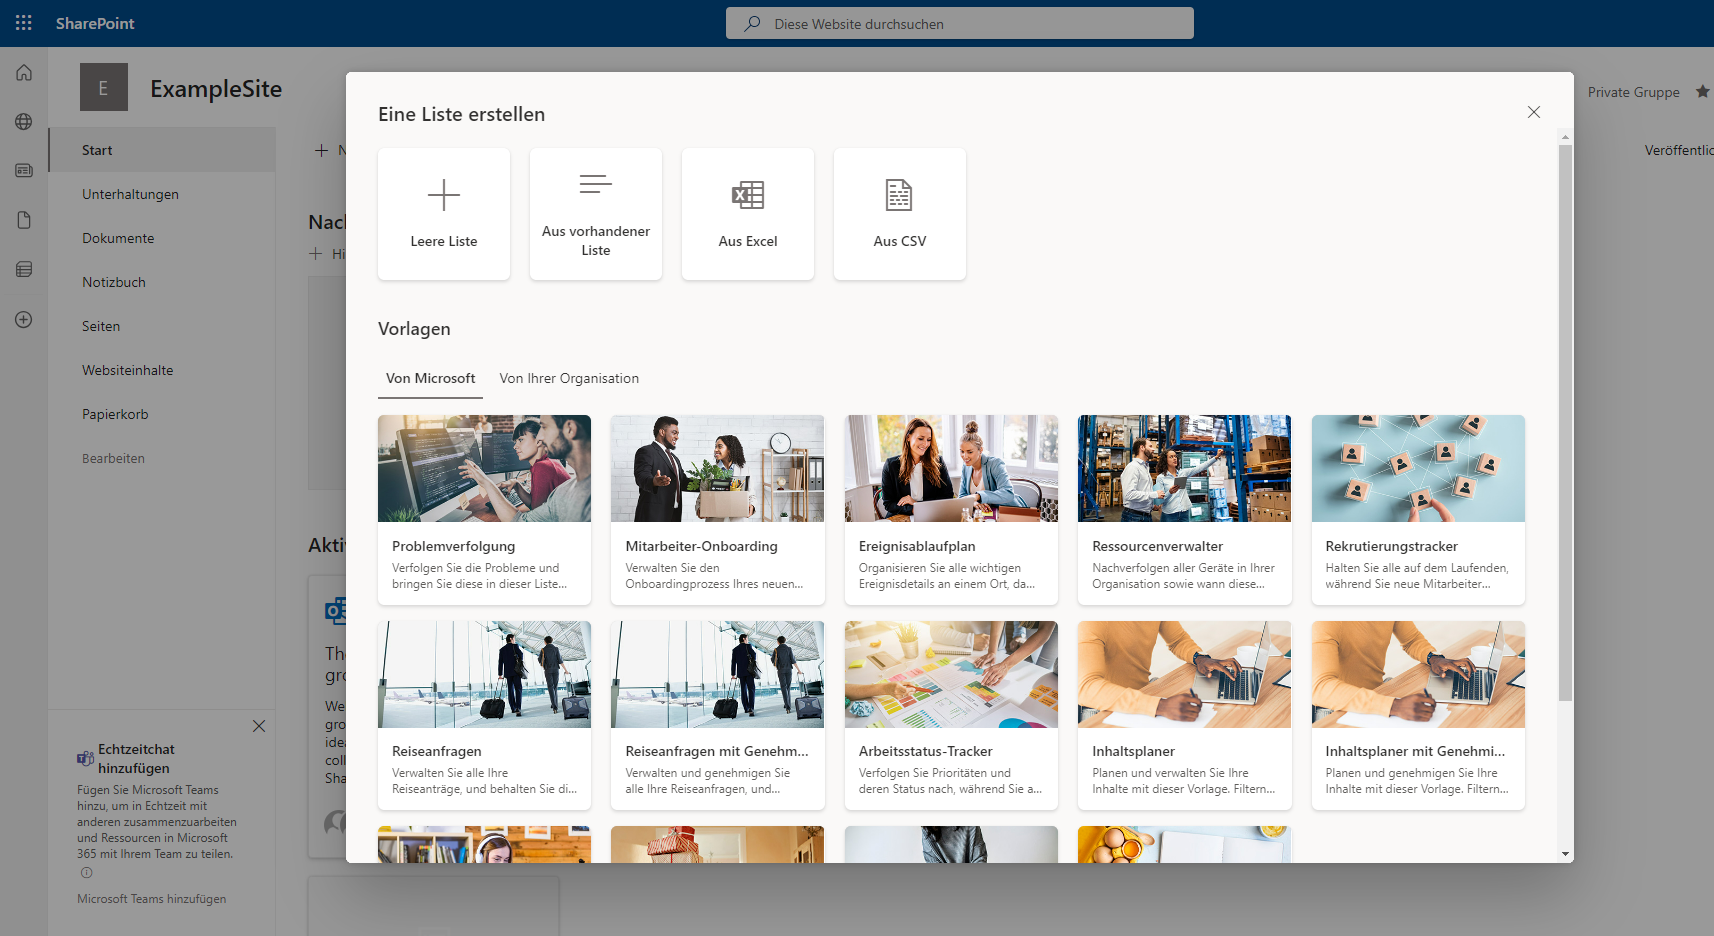The image size is (1714, 936).
Task: Open Unterhaltungen in site navigation
Action: [x=162, y=194]
